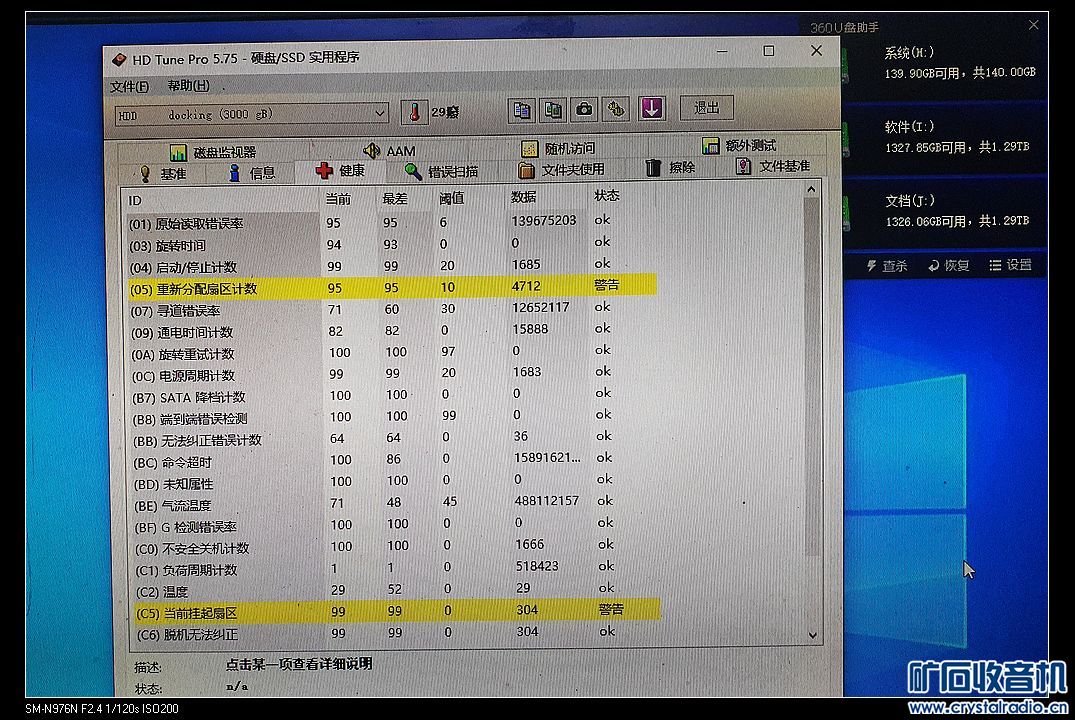
Task: Click the camera screenshot icon
Action: tap(584, 109)
